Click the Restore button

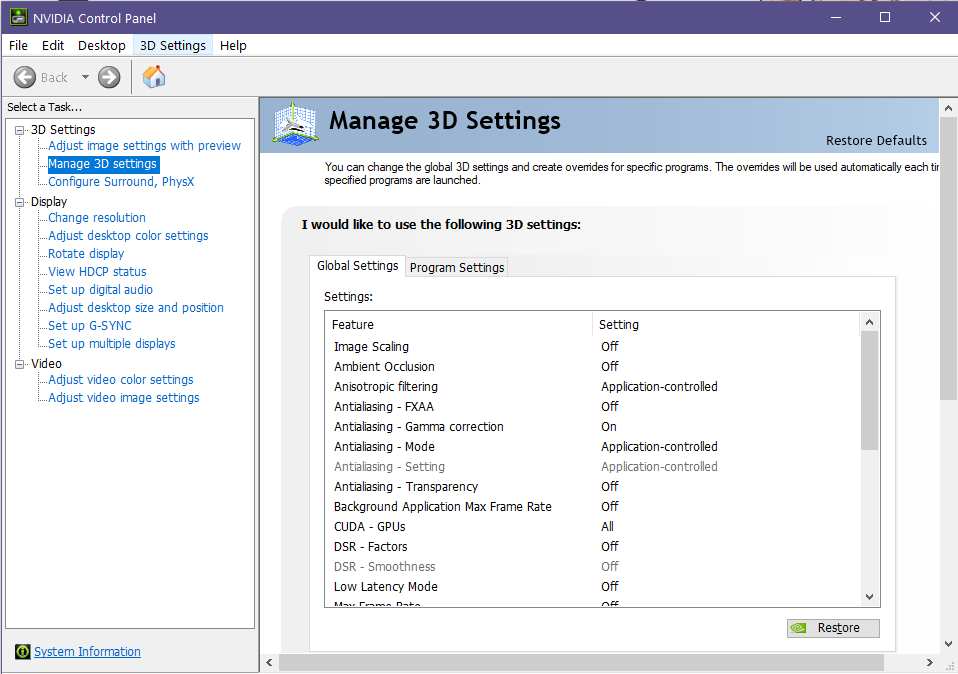click(833, 628)
